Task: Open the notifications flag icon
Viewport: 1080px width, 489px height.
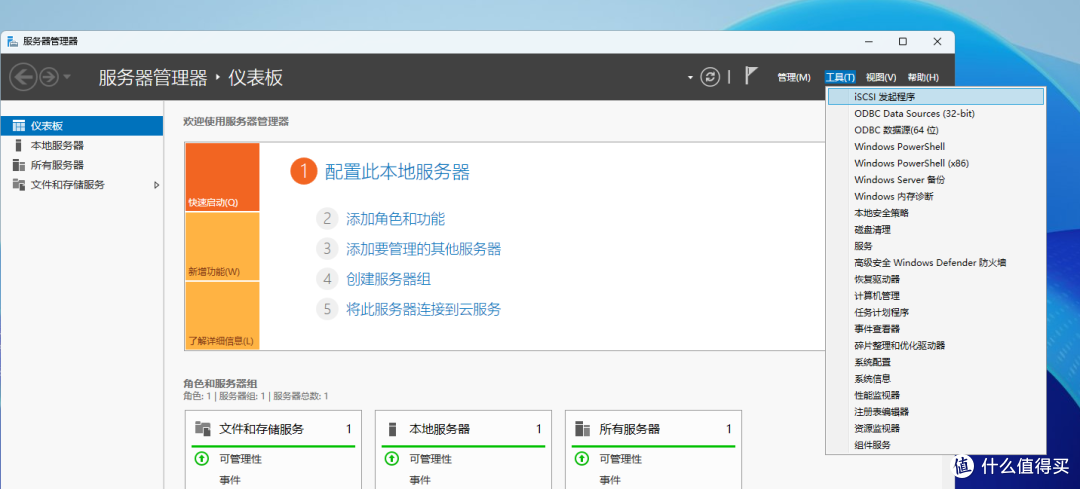Action: tap(751, 76)
